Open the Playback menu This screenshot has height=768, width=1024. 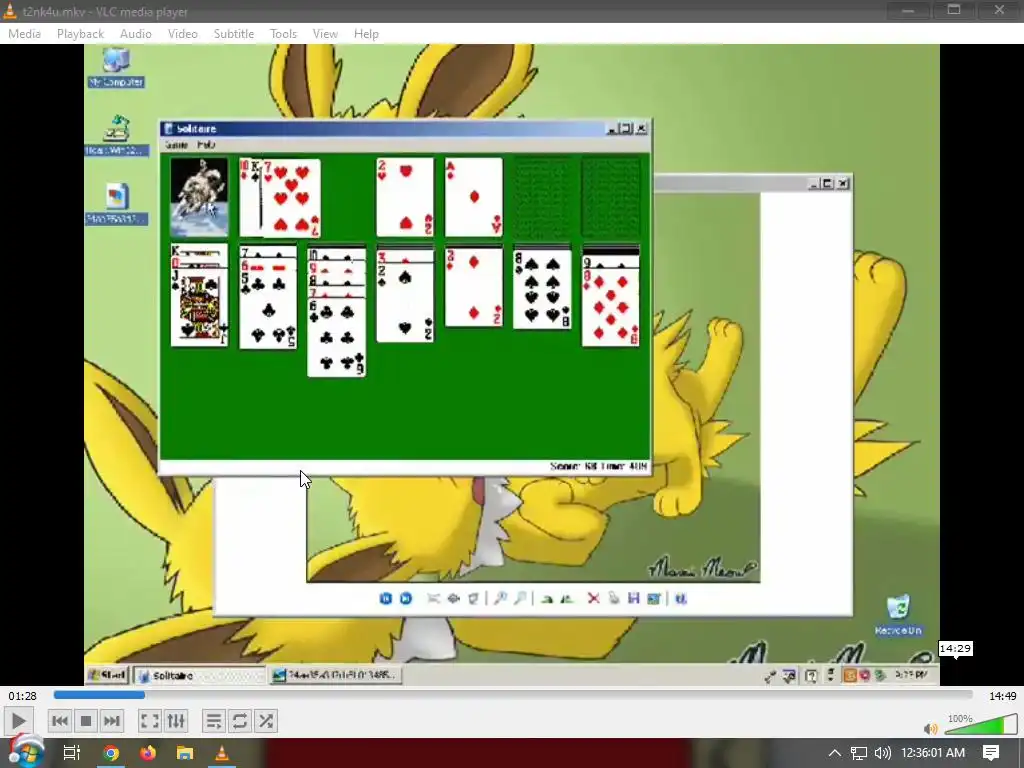click(80, 34)
